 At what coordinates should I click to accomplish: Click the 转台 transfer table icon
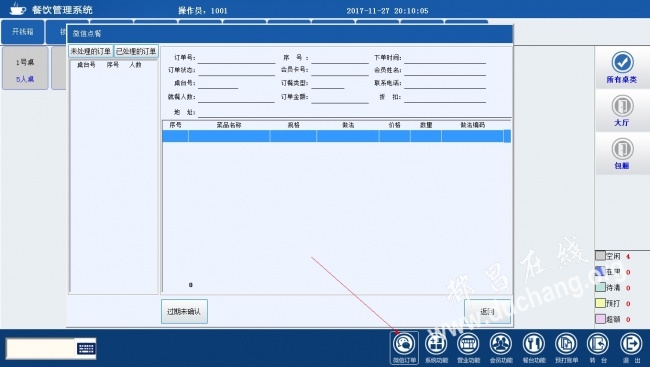[x=598, y=348]
